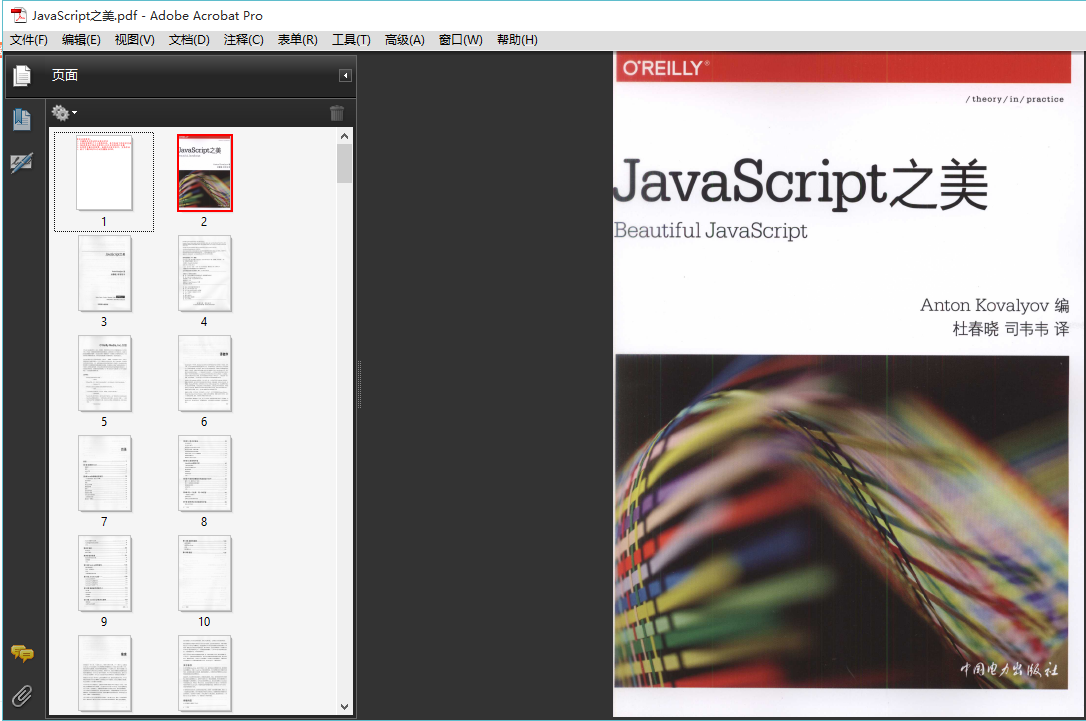Open the Signatures panel icon in sidebar

click(21, 163)
